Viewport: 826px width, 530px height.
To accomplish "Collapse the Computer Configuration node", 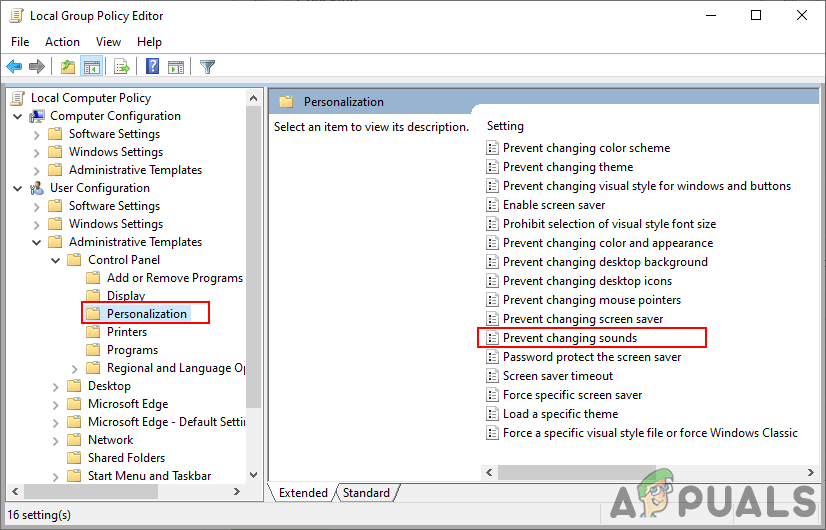I will pos(18,116).
